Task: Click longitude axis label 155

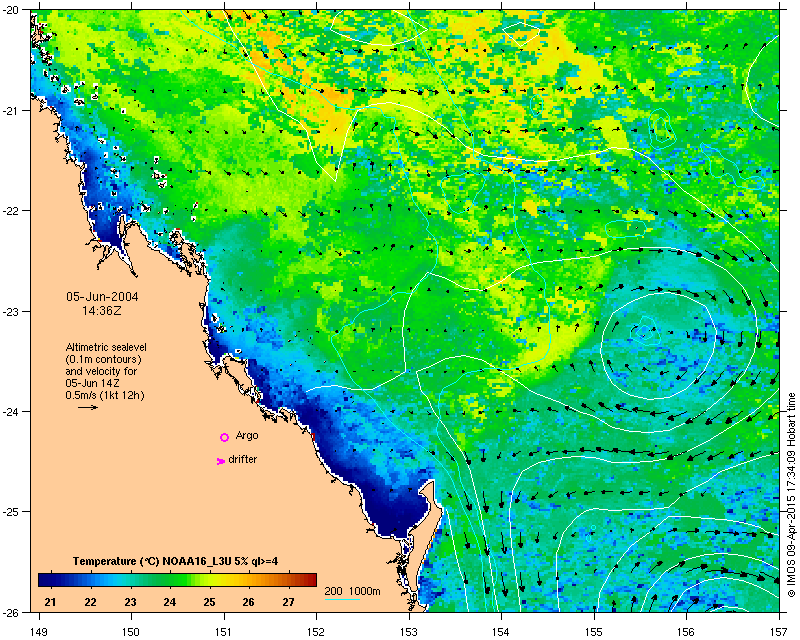Action: [594, 632]
